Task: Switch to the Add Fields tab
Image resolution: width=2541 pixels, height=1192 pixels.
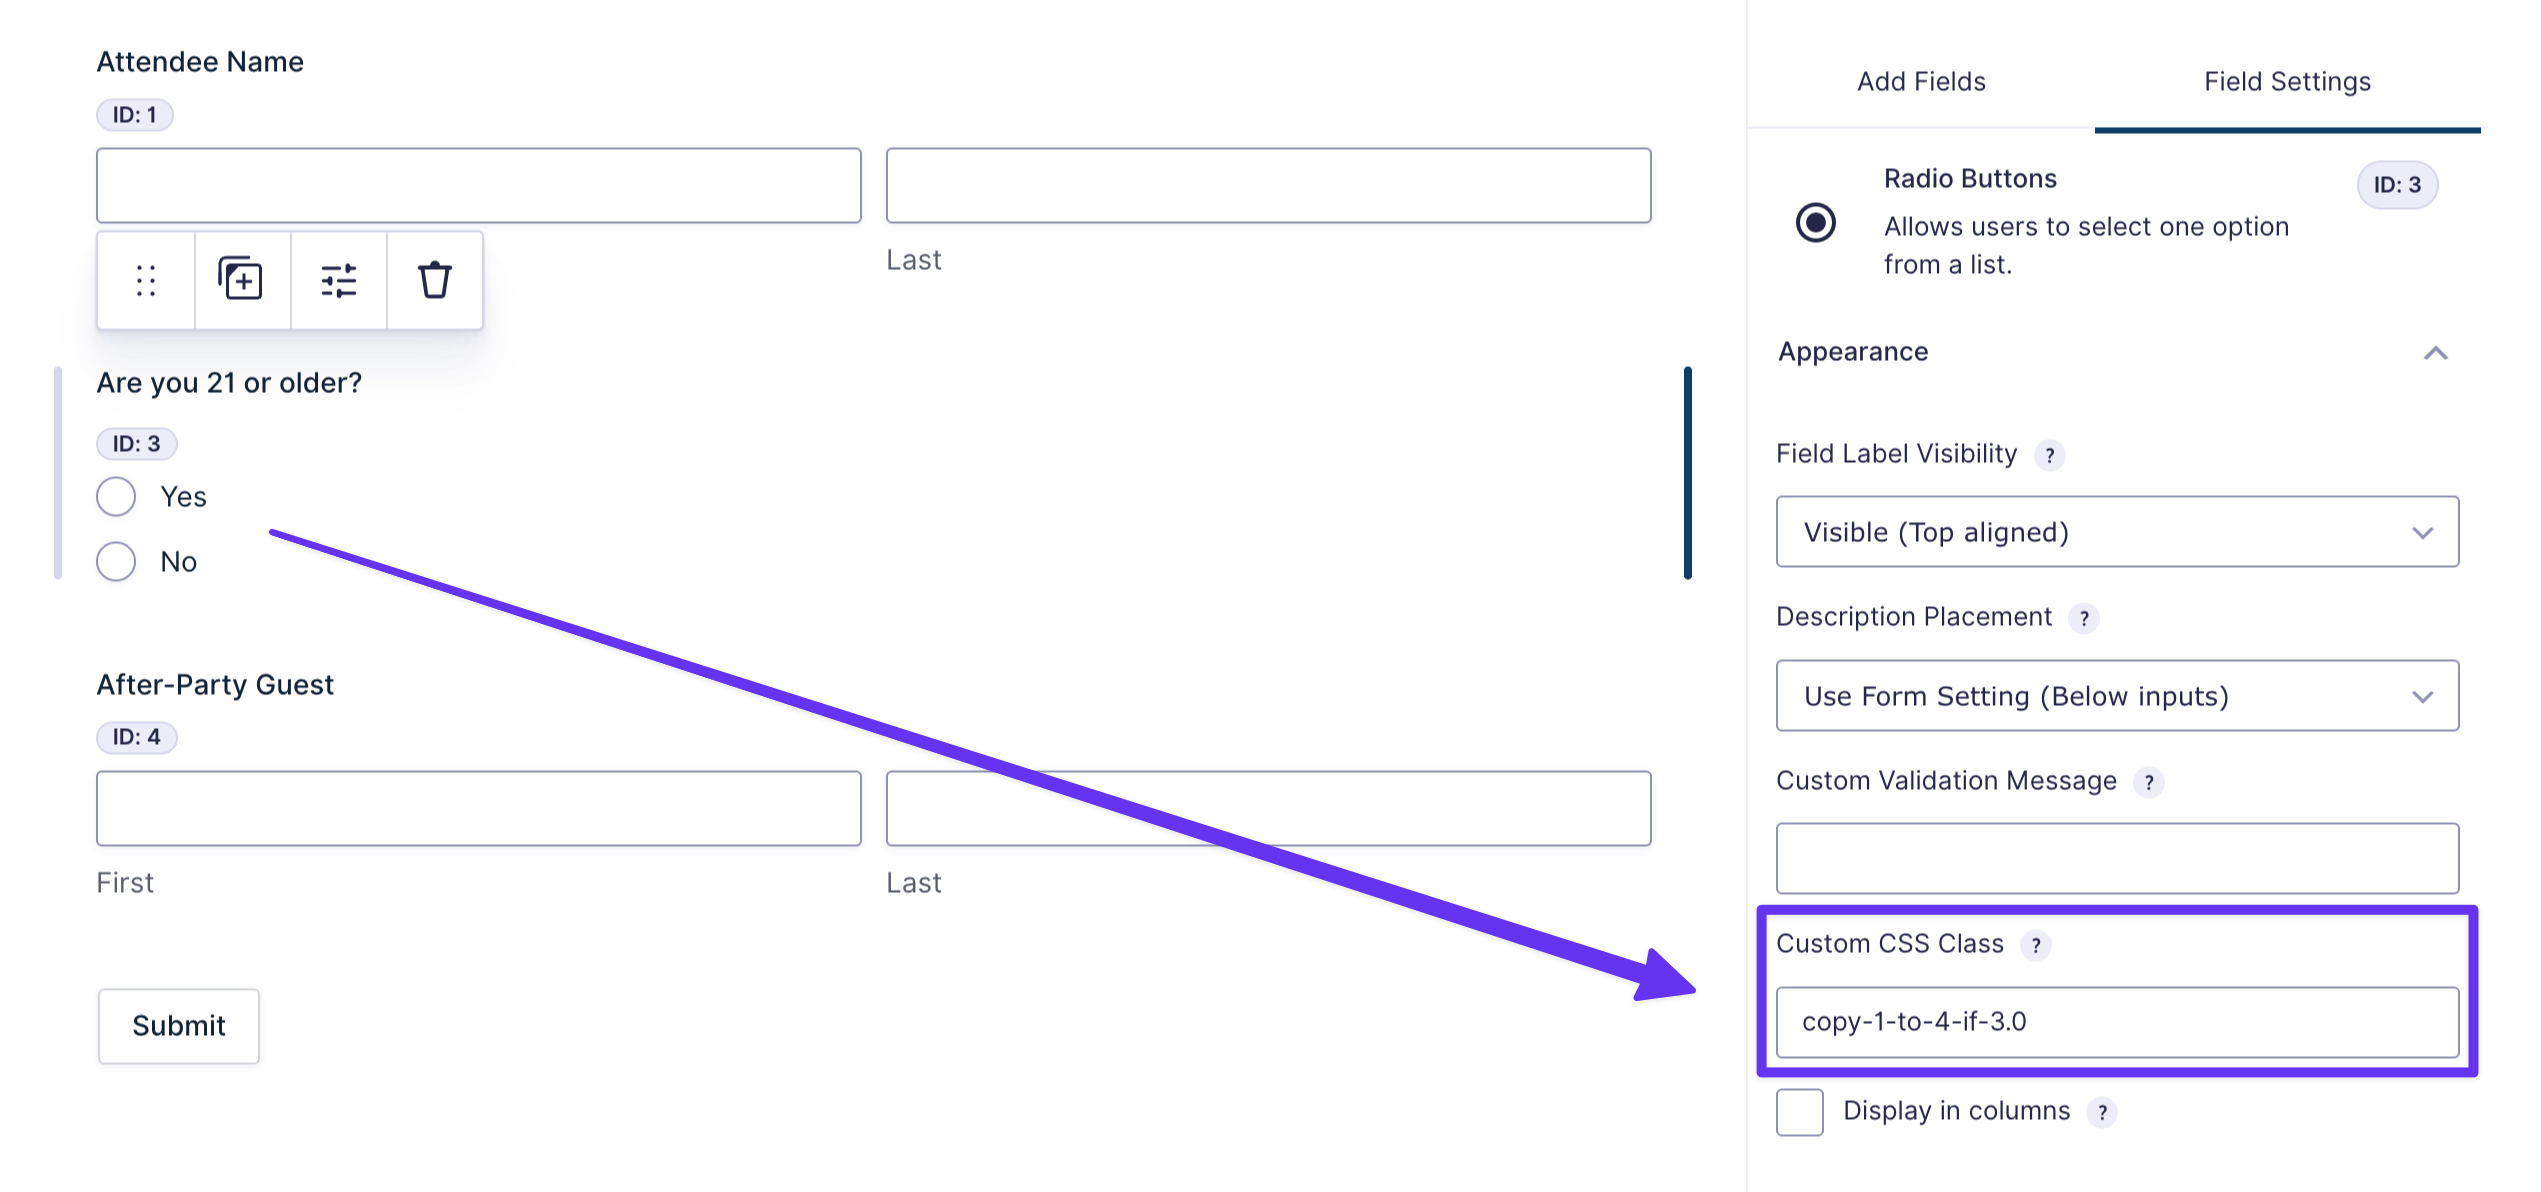Action: point(1920,81)
